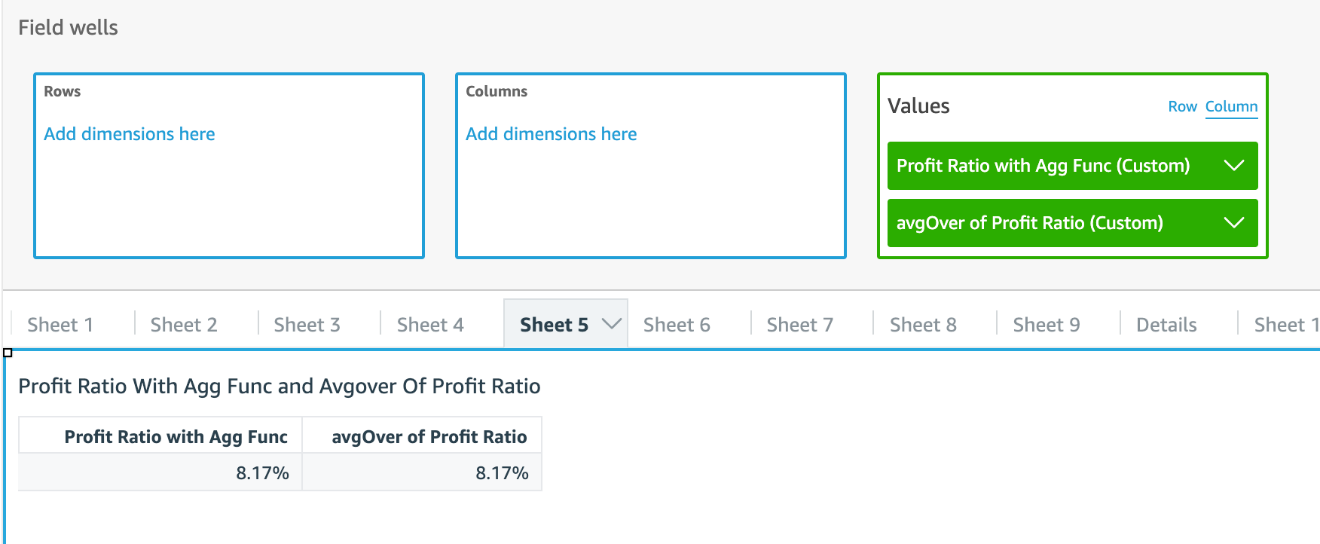Click Add dimensions here in Rows well
Viewport: 1320px width, 544px height.
tap(129, 134)
